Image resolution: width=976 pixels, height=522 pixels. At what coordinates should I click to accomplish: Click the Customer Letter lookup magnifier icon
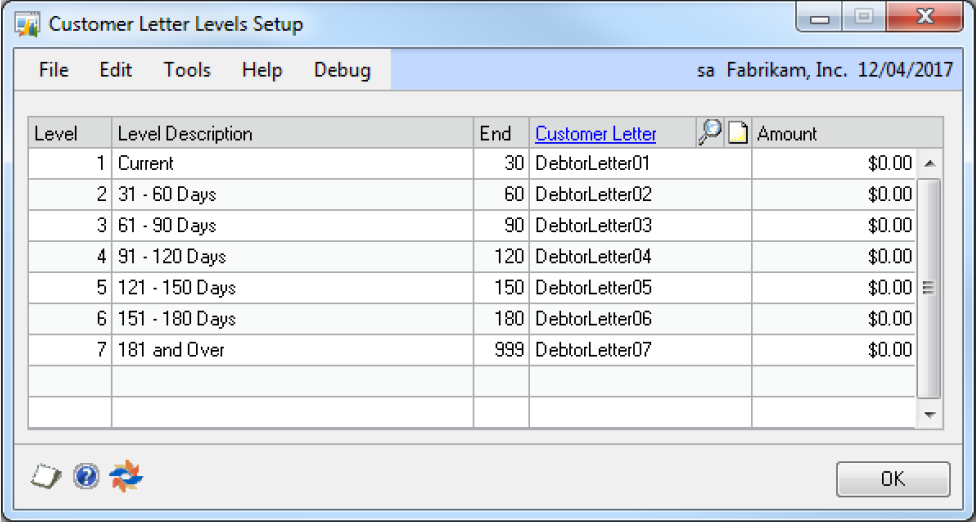(710, 133)
